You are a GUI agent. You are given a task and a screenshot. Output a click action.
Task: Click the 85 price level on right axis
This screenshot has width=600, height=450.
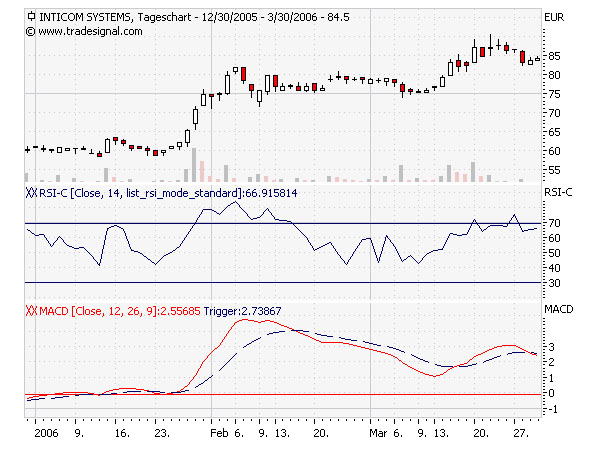[x=554, y=56]
